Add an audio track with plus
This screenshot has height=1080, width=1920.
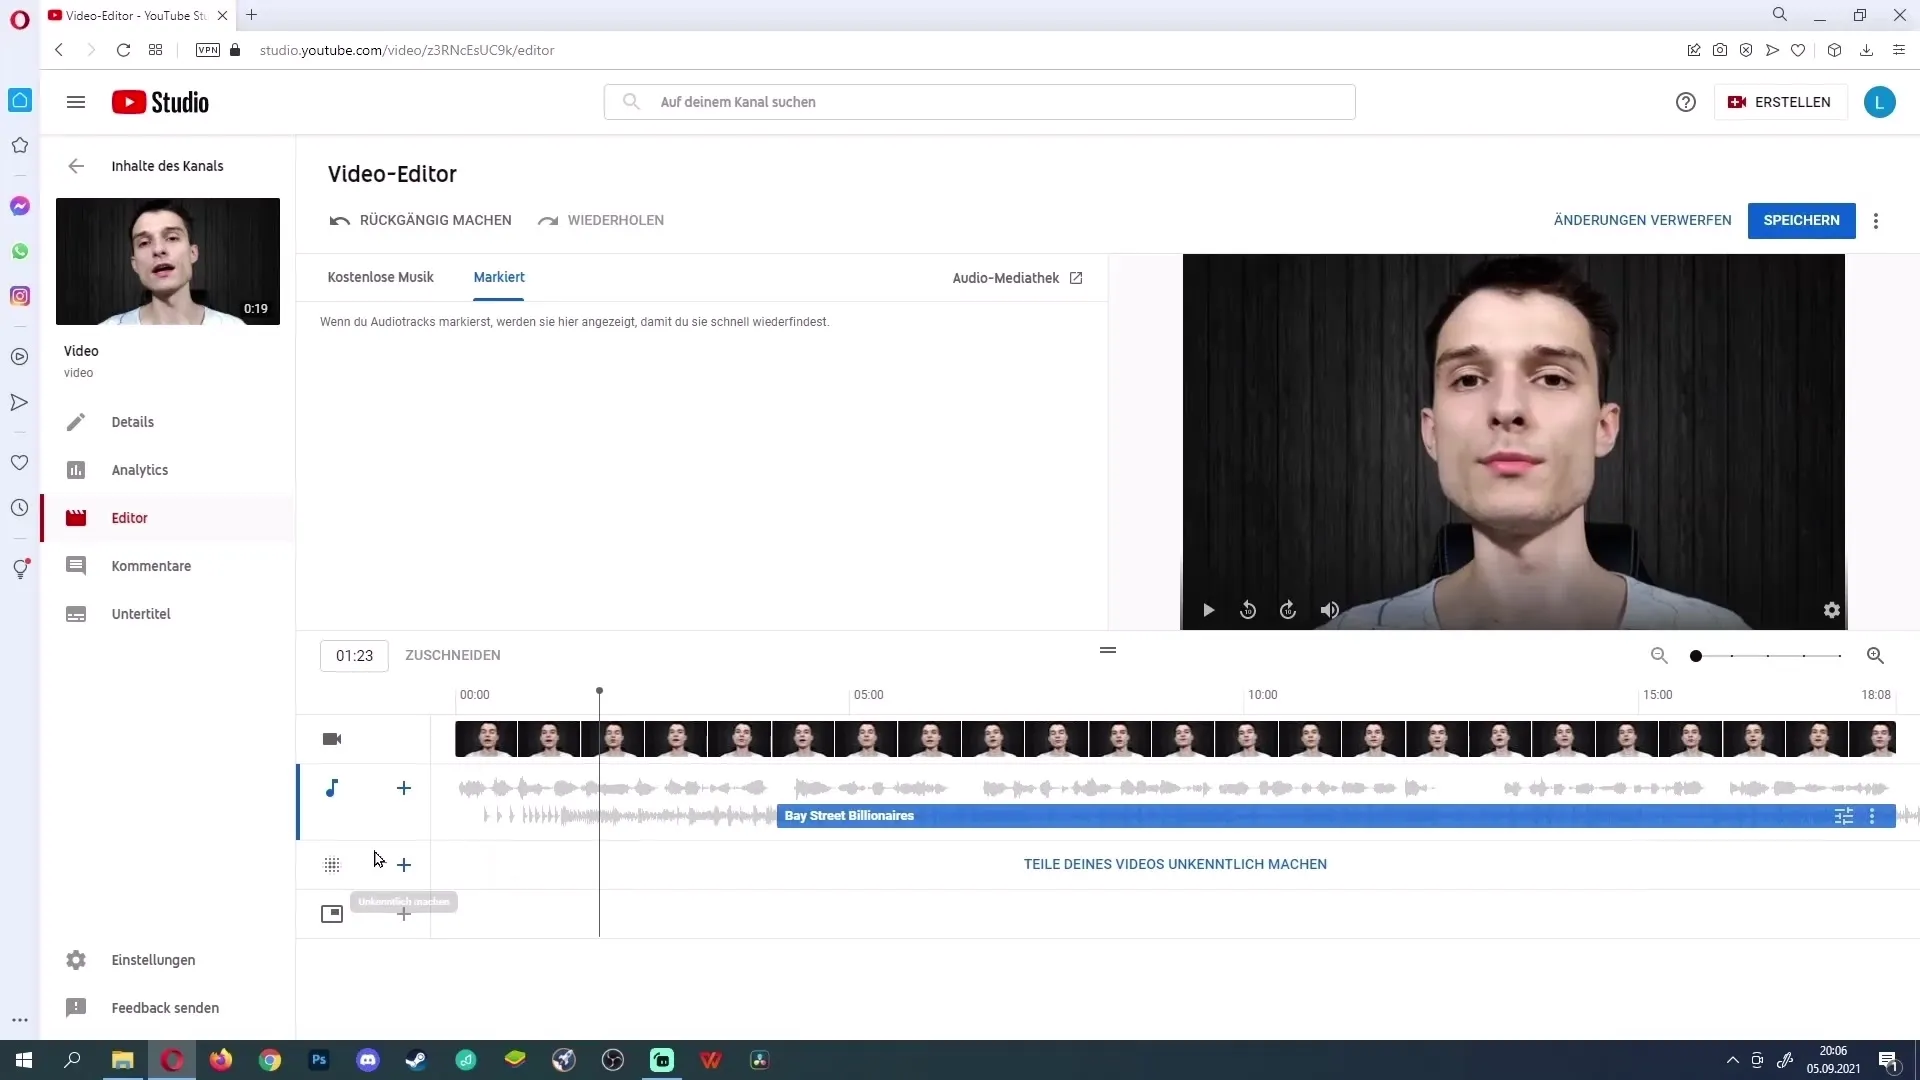tap(404, 788)
